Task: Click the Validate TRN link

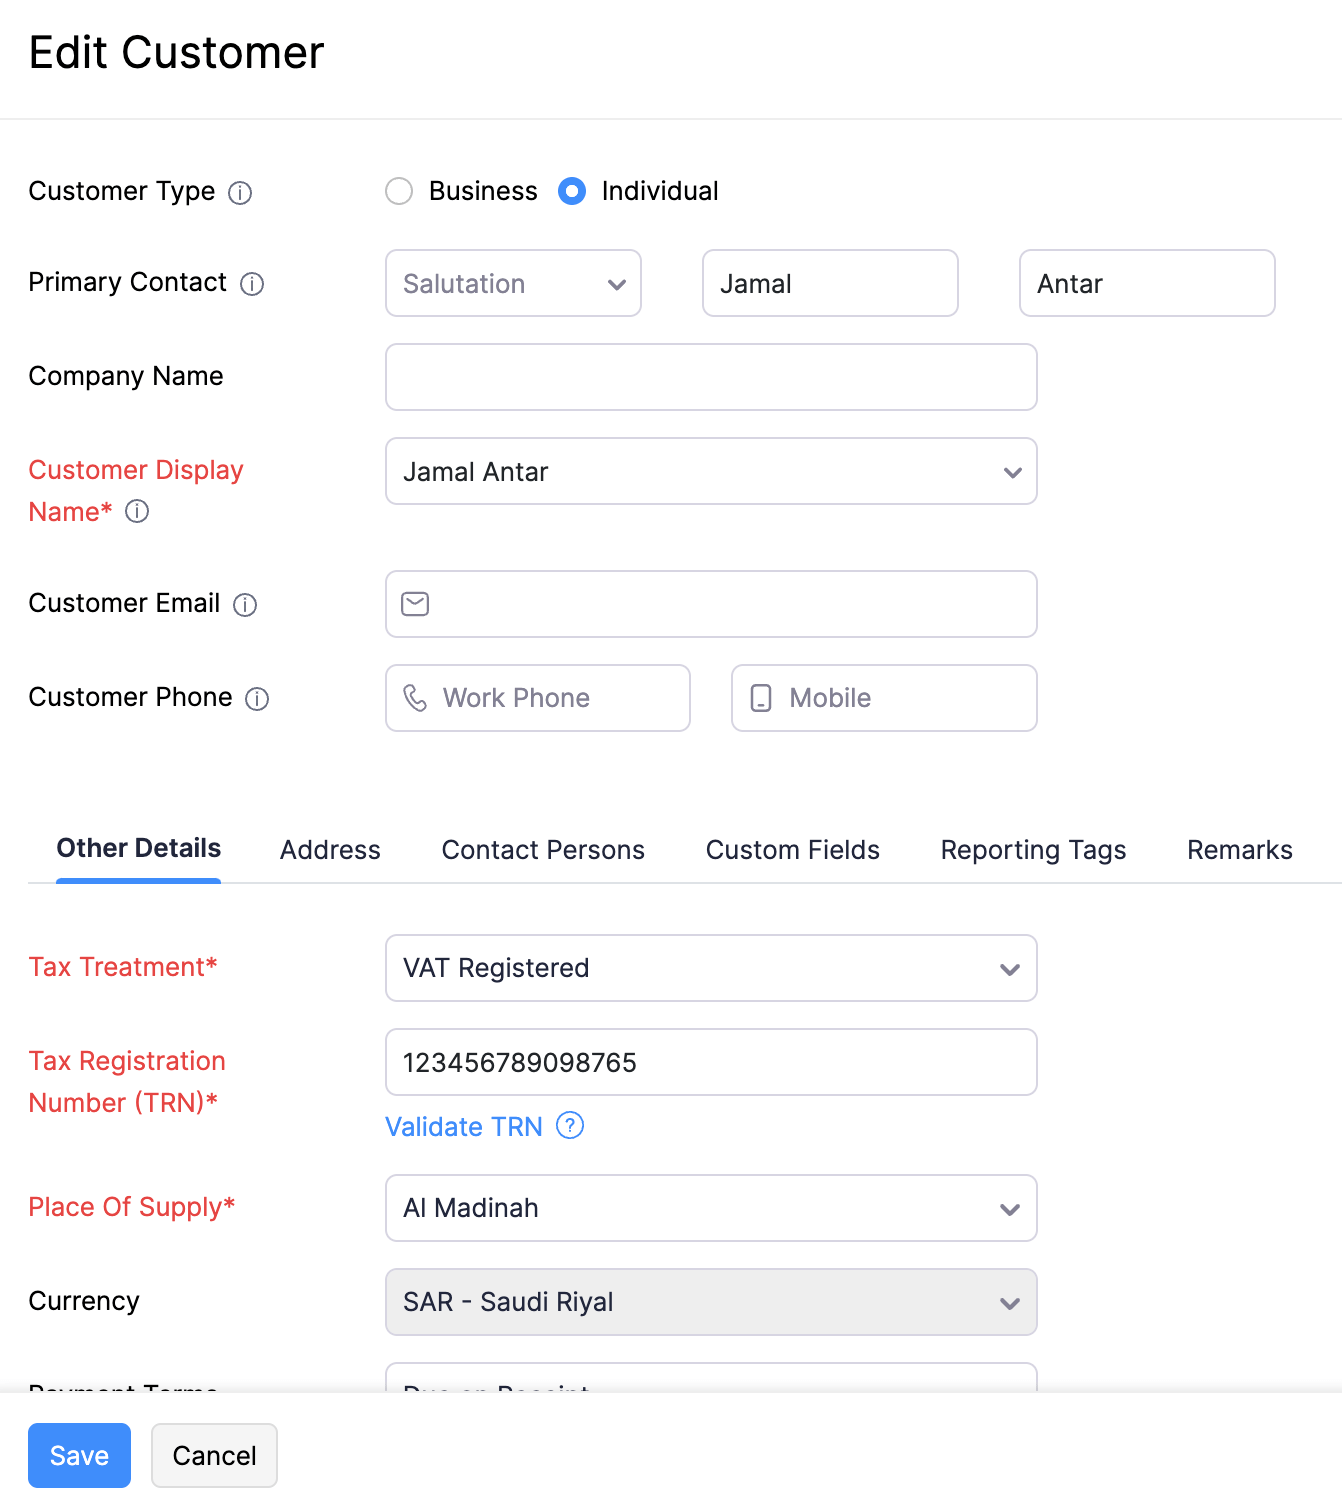Action: (x=463, y=1126)
